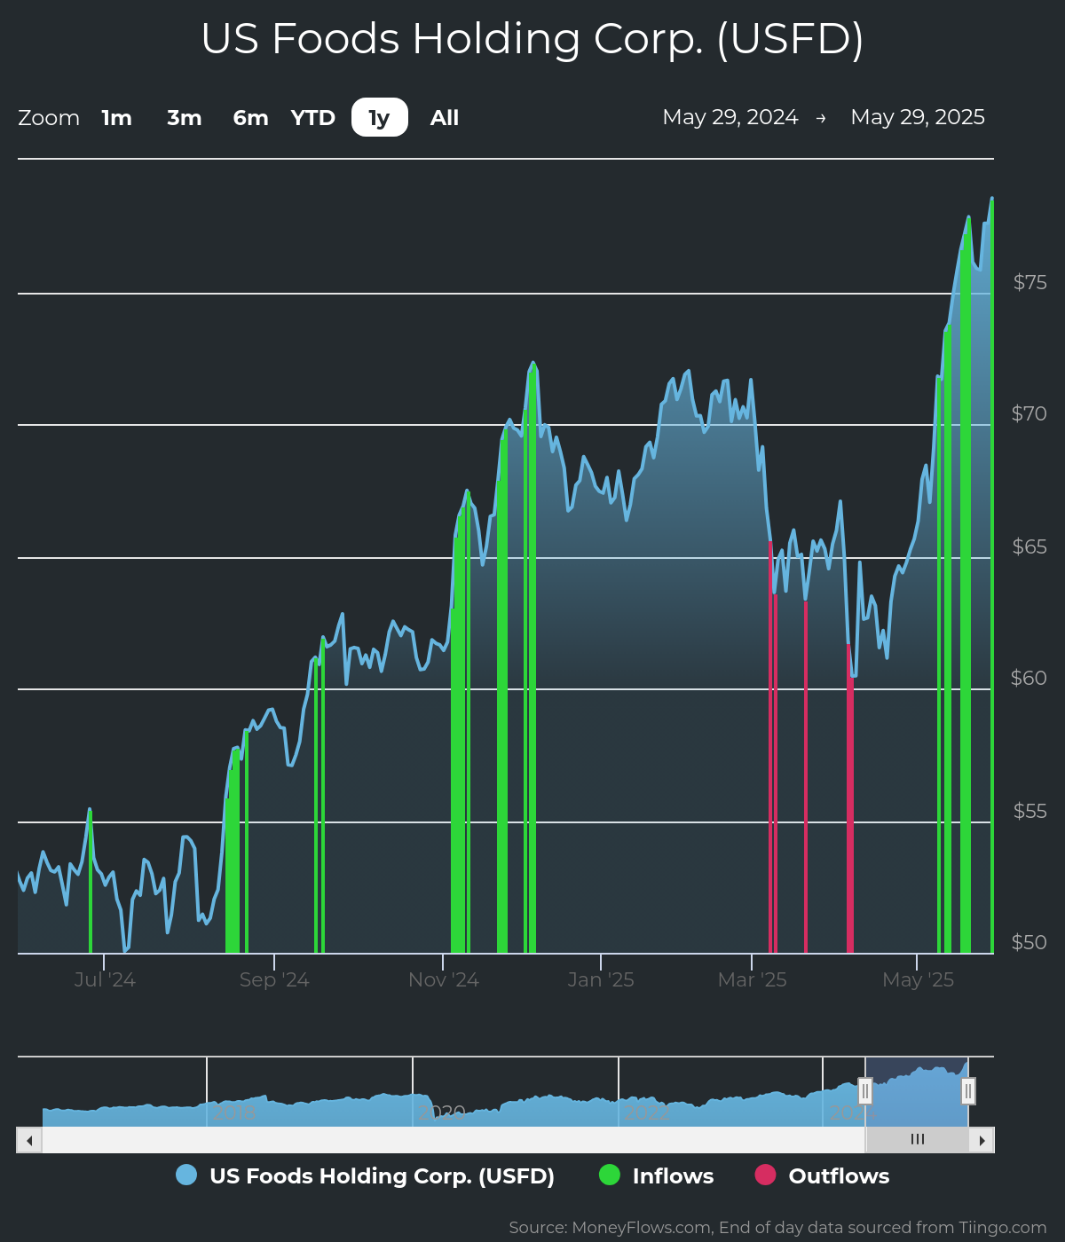Click the $55 axis label

[1030, 810]
